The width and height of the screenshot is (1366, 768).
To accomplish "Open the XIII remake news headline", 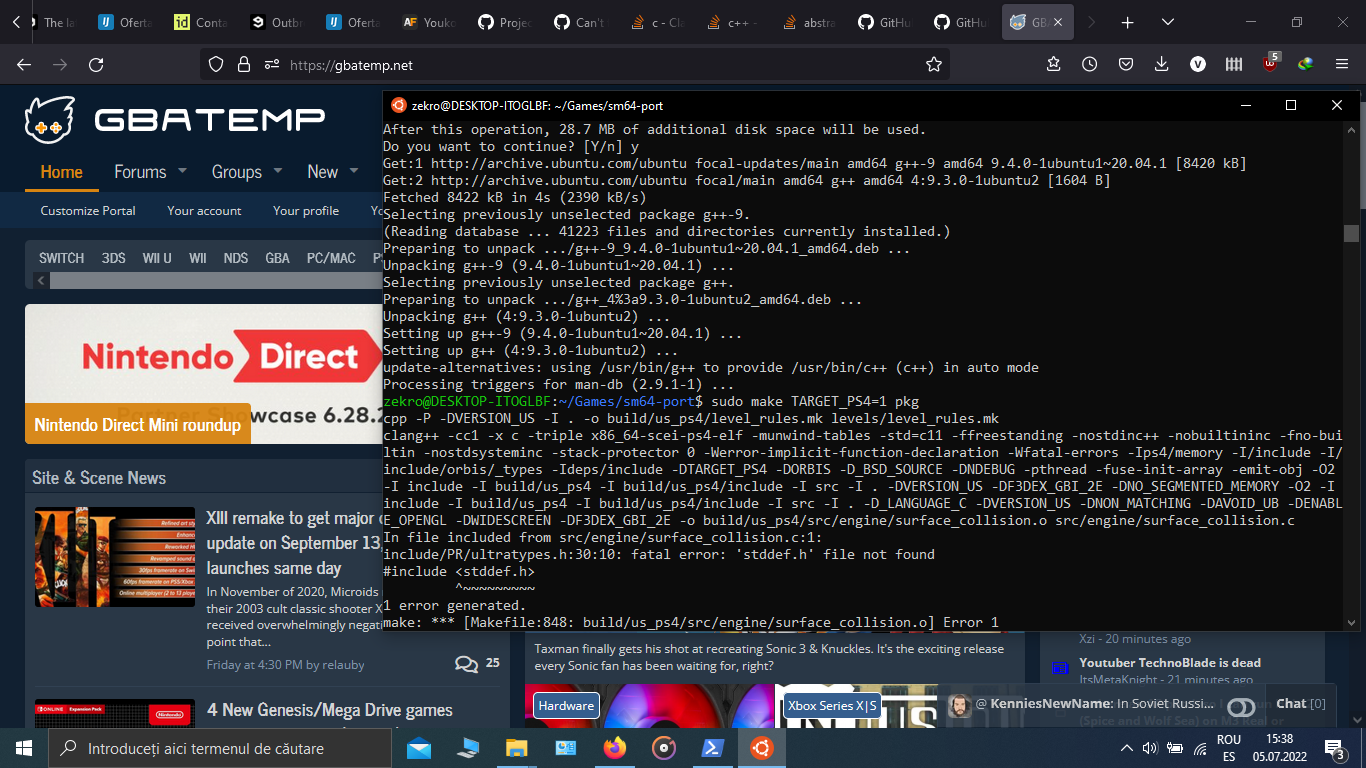I will coord(294,543).
